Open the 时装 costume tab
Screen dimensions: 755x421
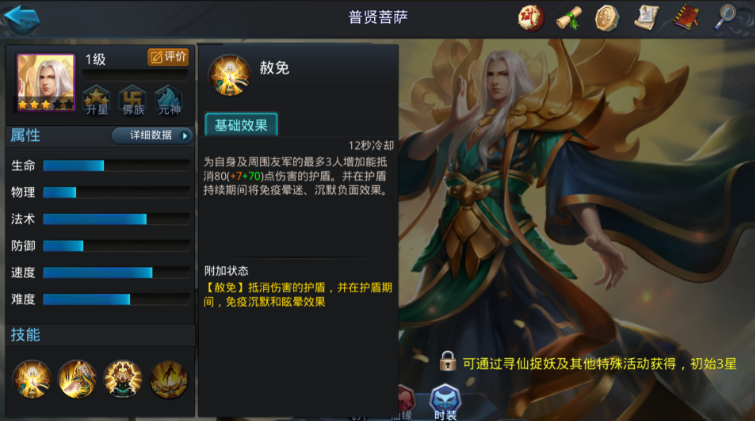(445, 402)
